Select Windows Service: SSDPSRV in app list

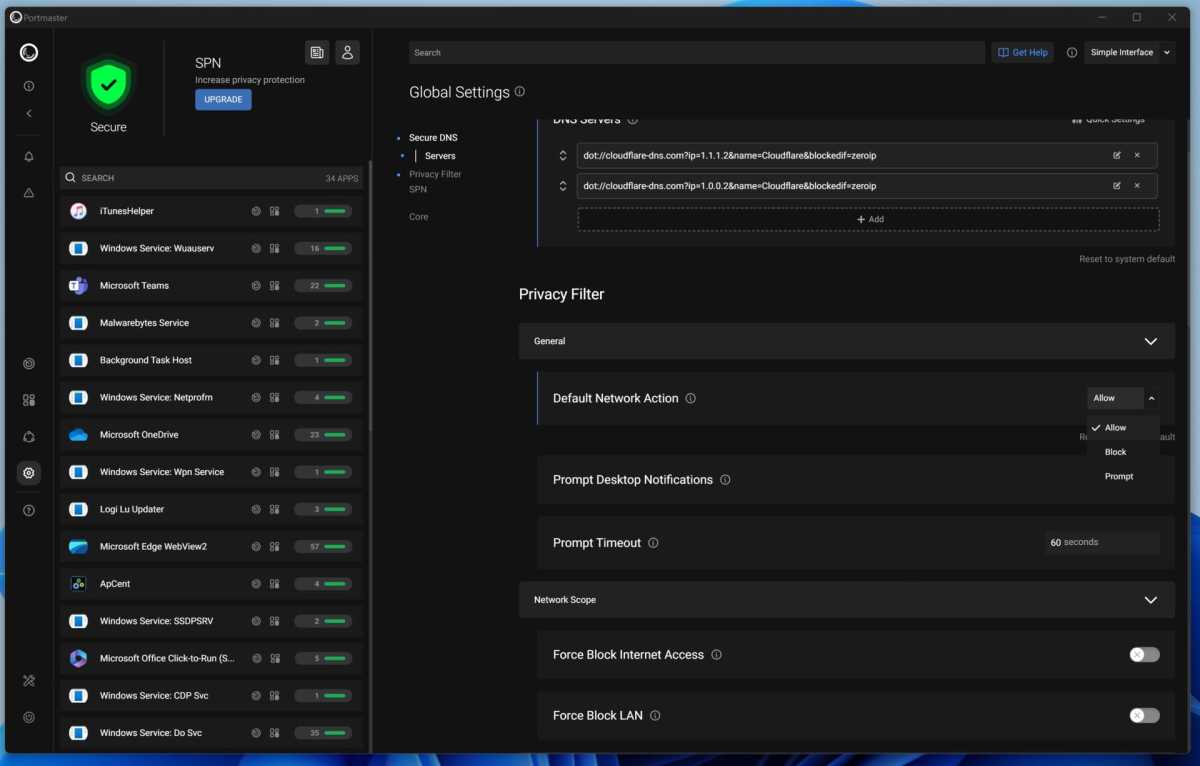click(x=211, y=621)
